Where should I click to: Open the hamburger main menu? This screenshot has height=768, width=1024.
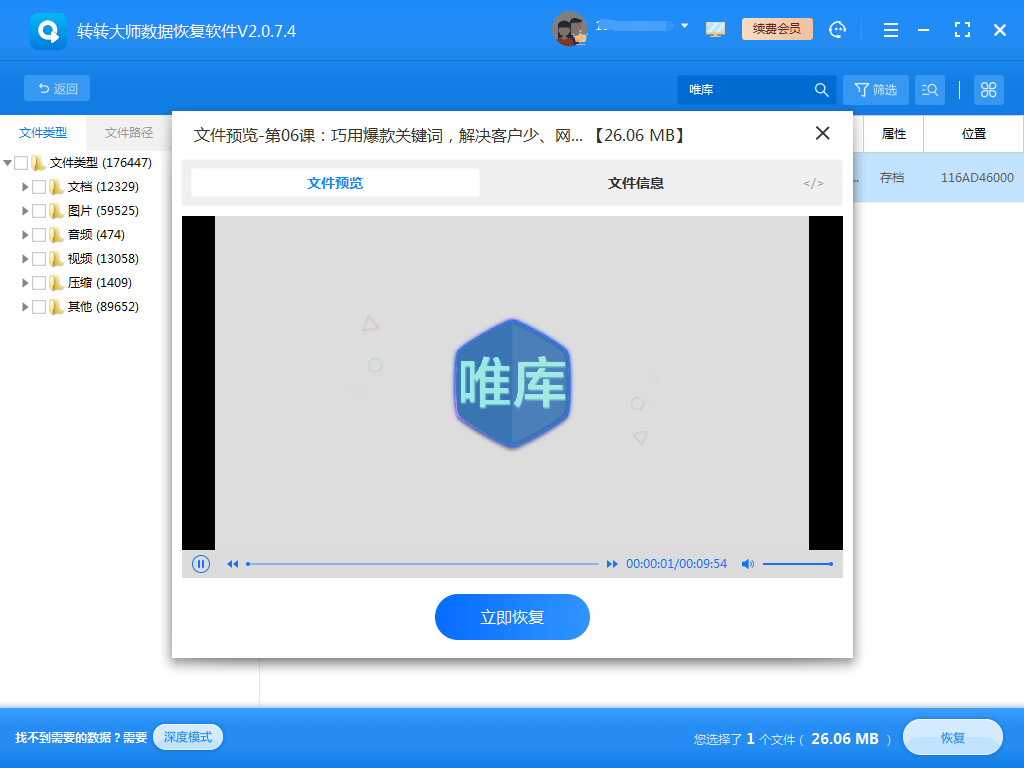pyautogui.click(x=891, y=29)
